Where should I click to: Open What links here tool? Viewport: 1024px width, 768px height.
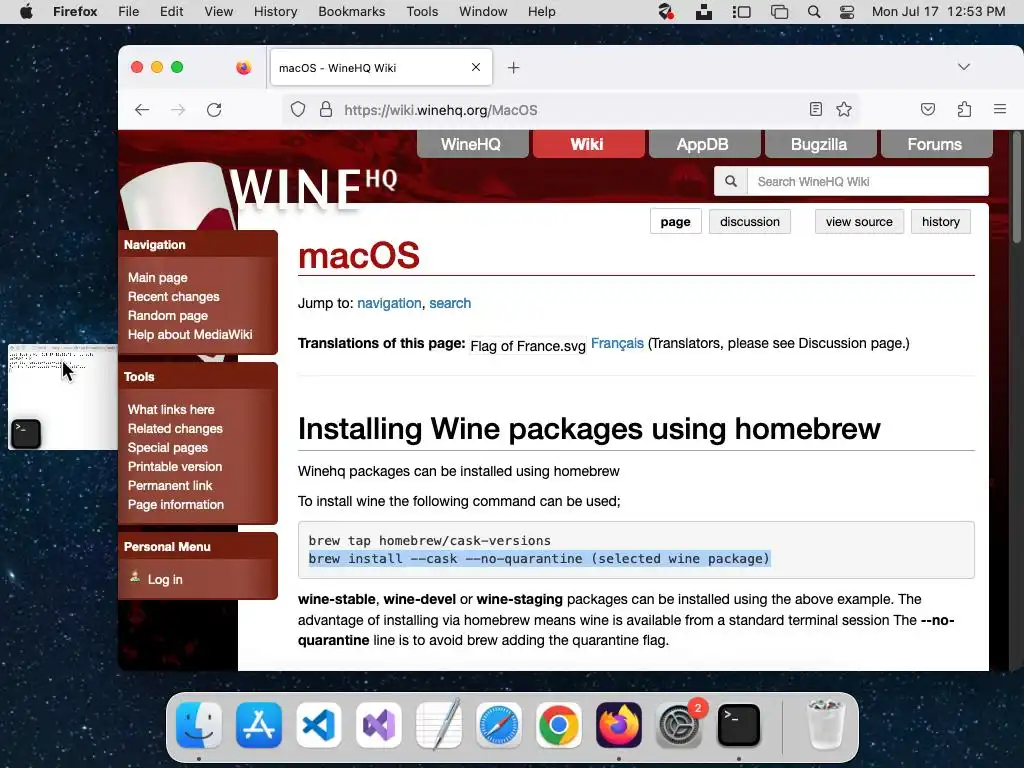[x=171, y=409]
